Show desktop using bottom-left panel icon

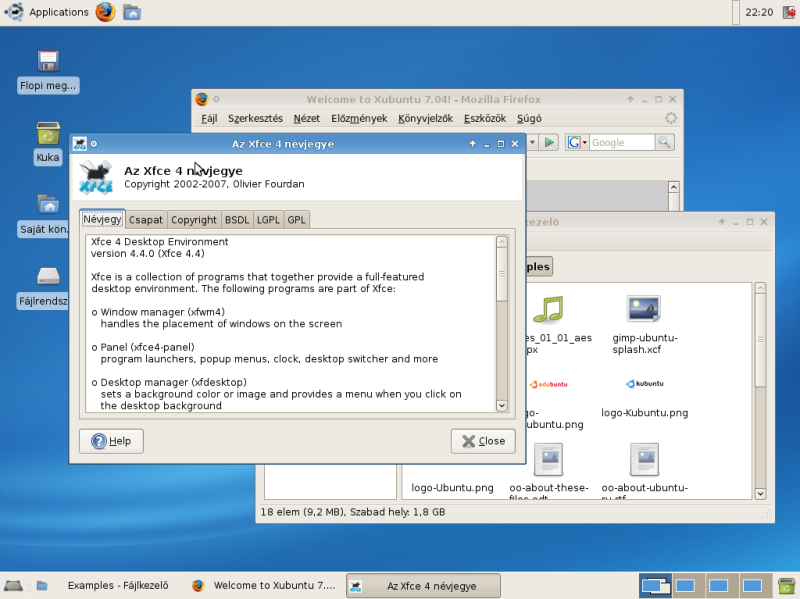(x=13, y=585)
